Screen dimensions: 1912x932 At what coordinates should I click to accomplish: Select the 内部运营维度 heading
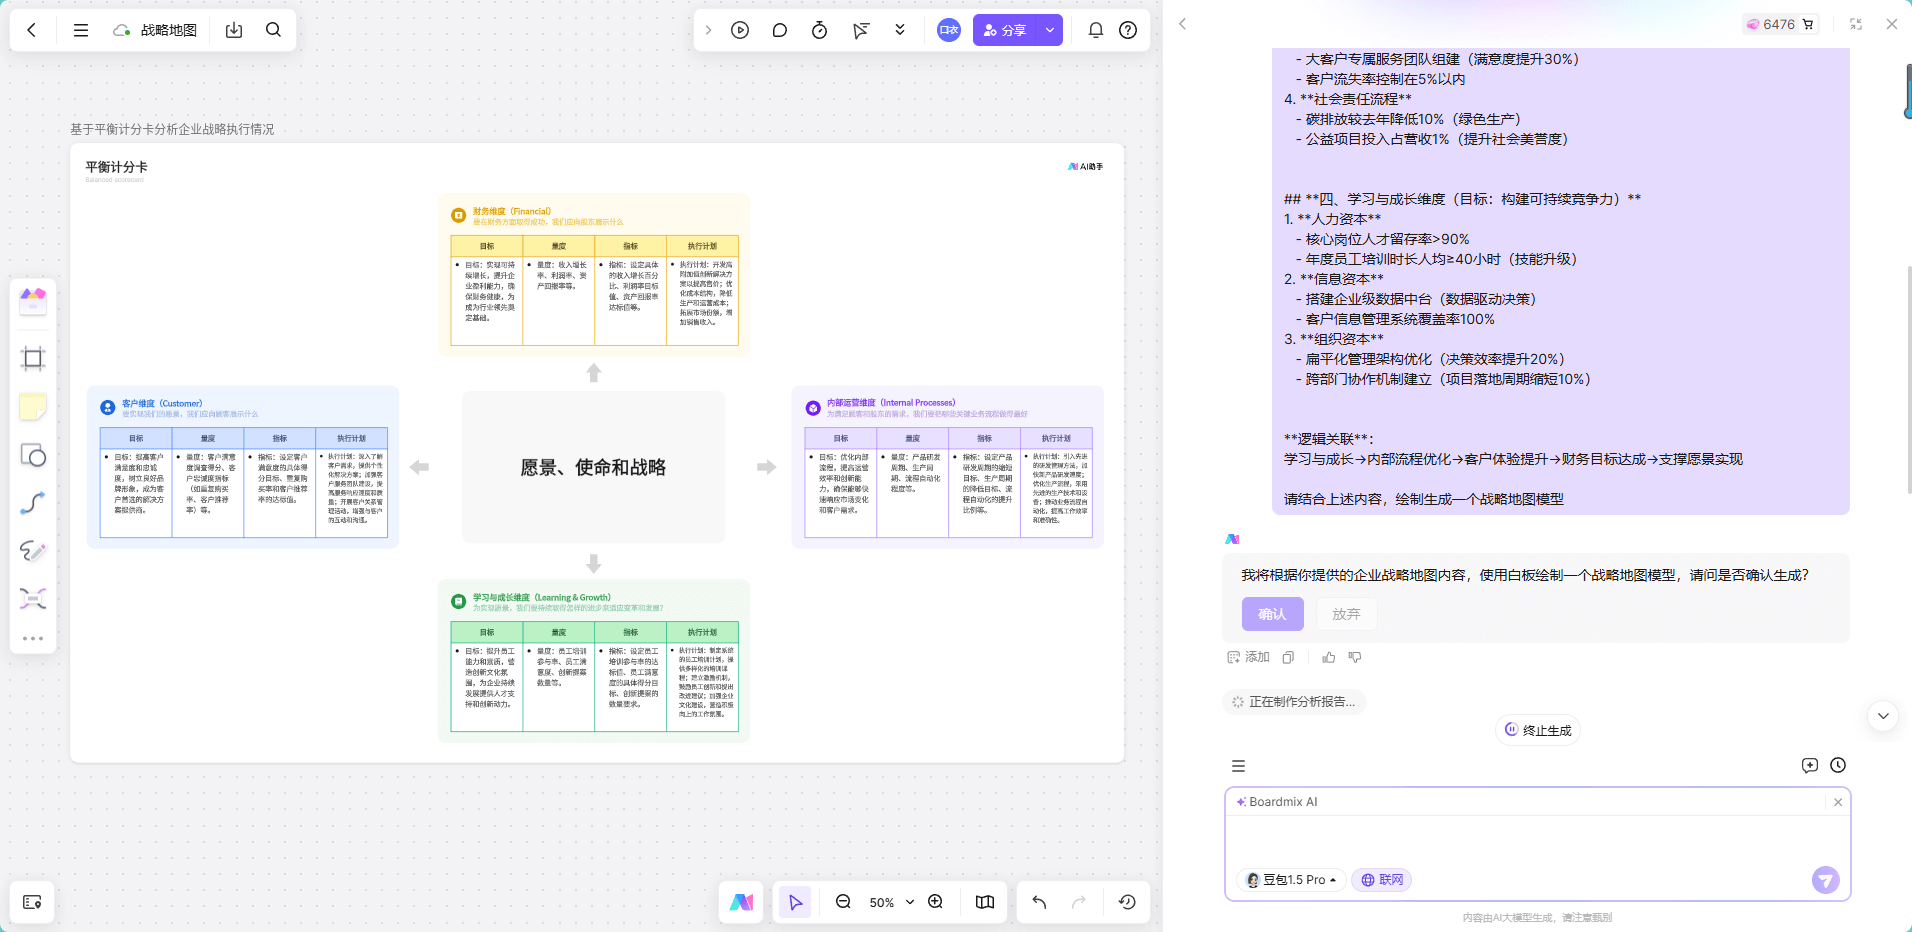(x=891, y=403)
